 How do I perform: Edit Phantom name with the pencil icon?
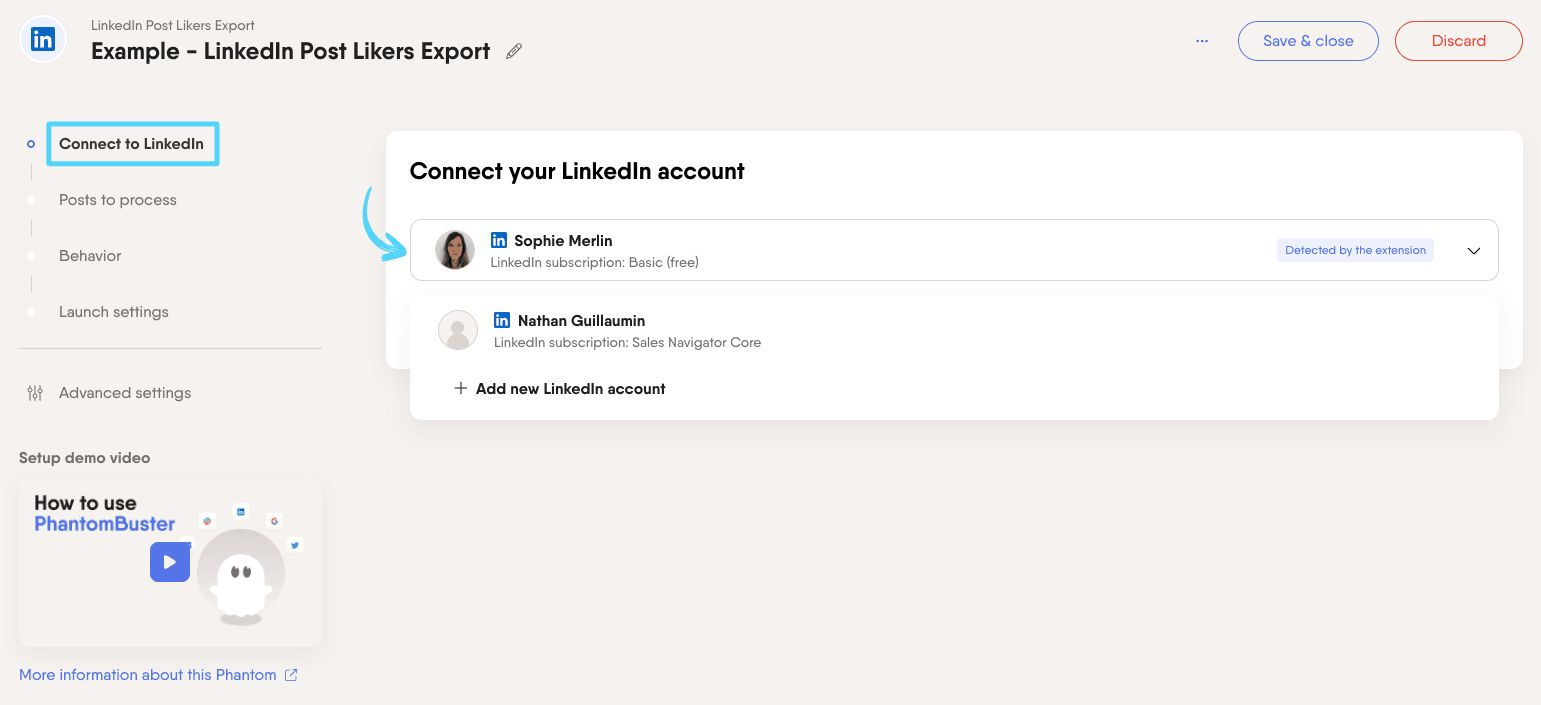(514, 51)
